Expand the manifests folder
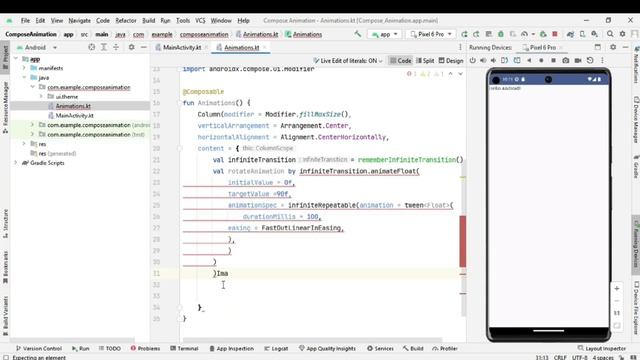The height and width of the screenshot is (360, 640). coord(24,68)
